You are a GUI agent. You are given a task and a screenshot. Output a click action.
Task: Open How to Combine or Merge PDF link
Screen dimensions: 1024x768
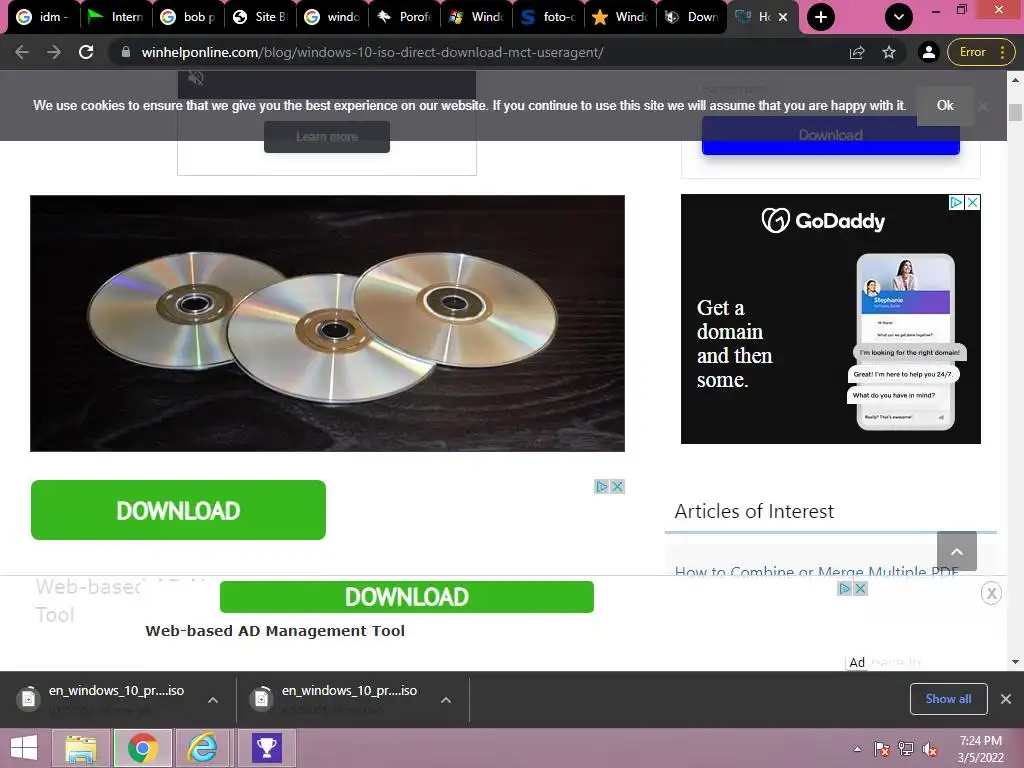(816, 571)
